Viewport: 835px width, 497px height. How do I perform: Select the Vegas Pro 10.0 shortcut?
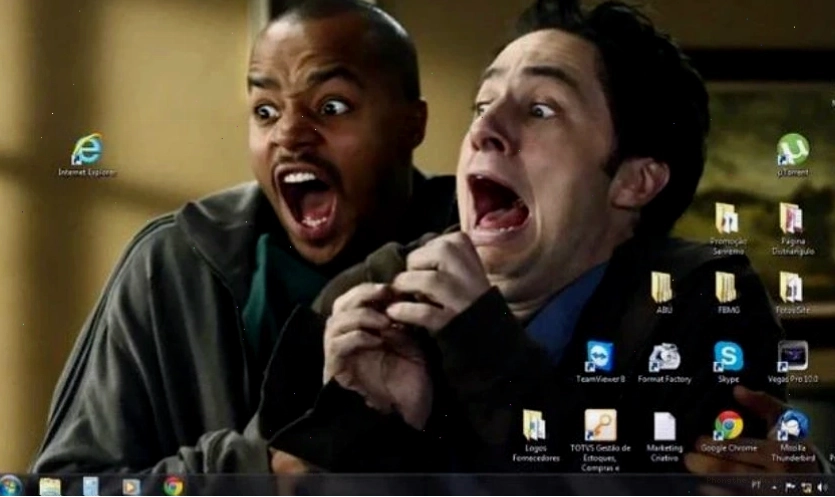pos(792,362)
